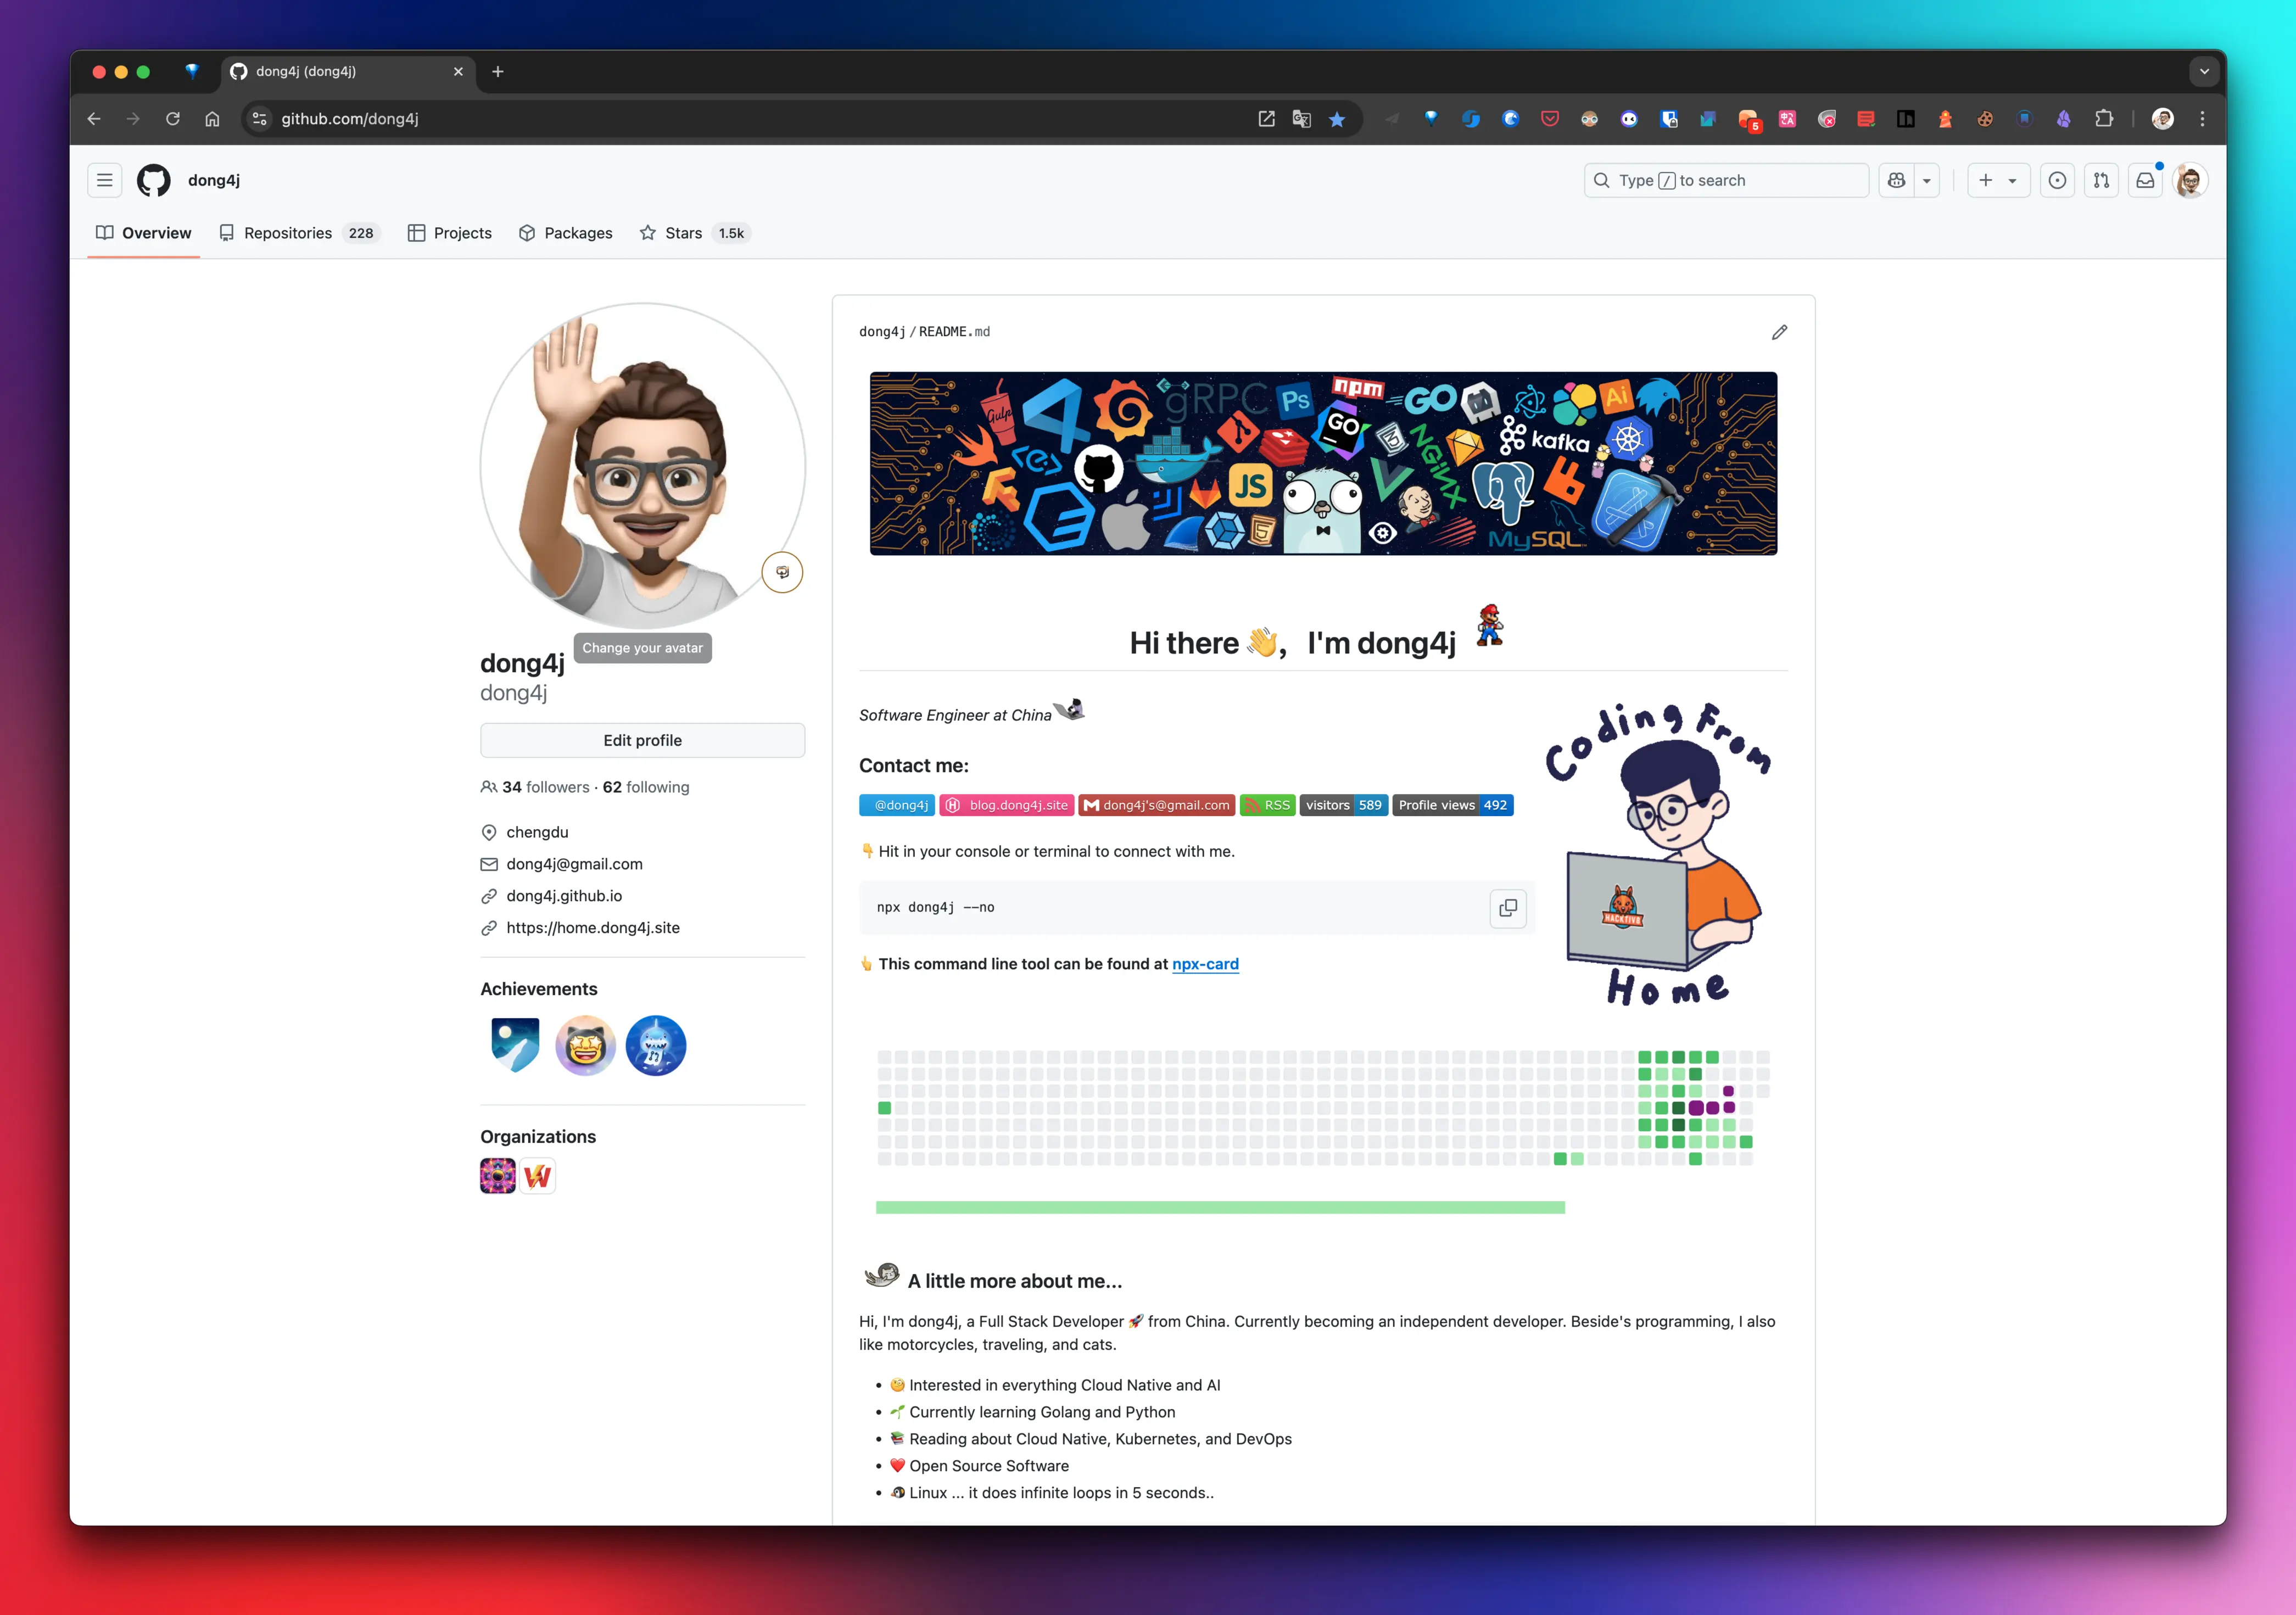Open GitHub Copilot chat icon
The image size is (2296, 1615).
[1896, 180]
